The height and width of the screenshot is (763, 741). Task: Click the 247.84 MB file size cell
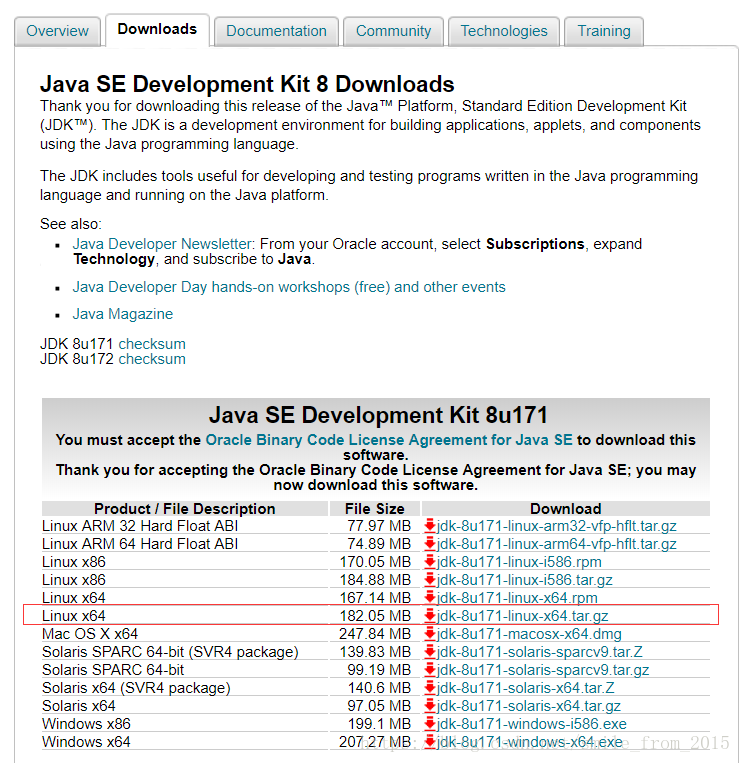tap(375, 634)
